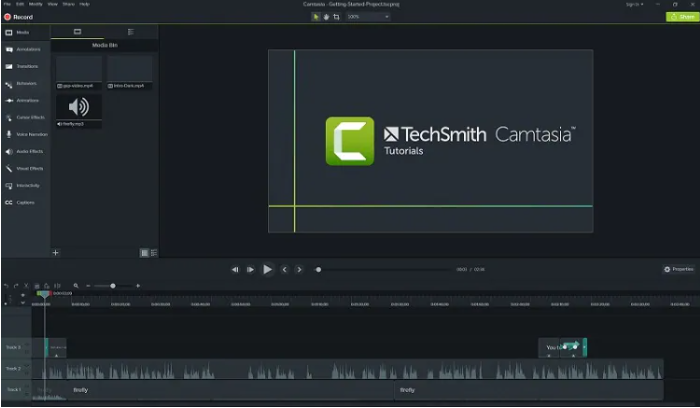Image resolution: width=700 pixels, height=408 pixels.
Task: Open the Animations panel
Action: [25, 100]
